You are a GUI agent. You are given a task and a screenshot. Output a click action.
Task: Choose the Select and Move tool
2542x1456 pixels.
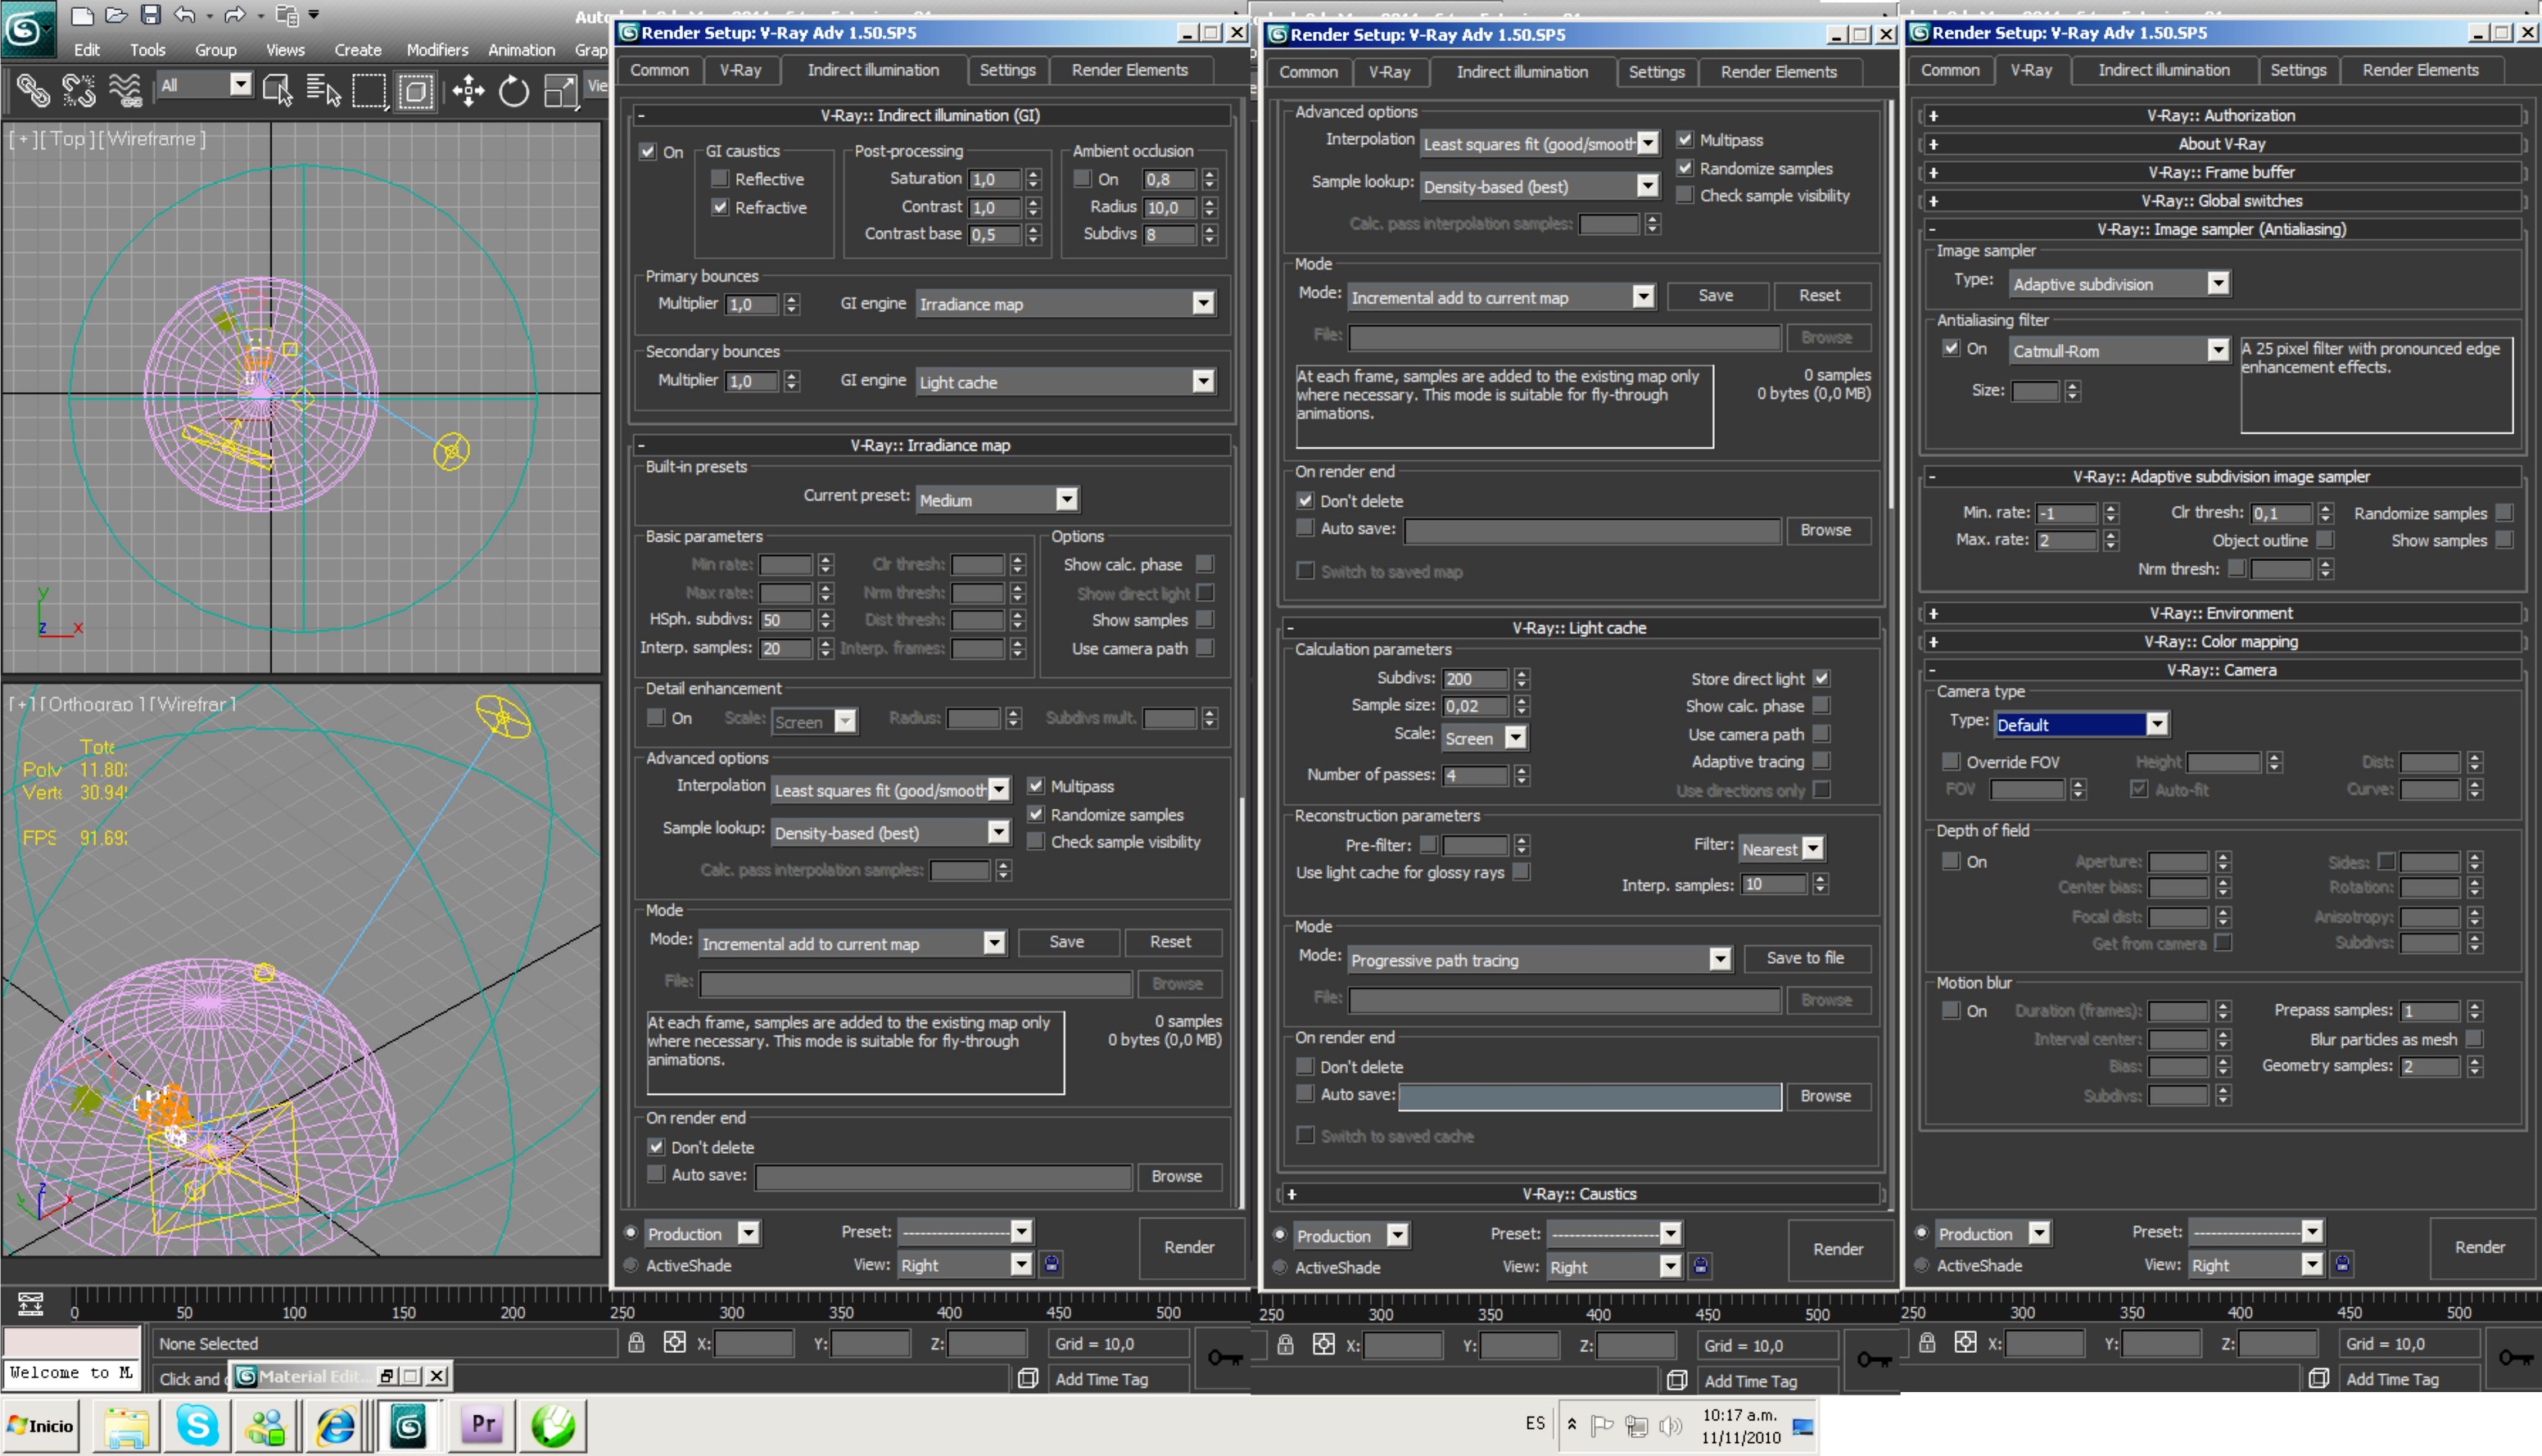pyautogui.click(x=468, y=92)
